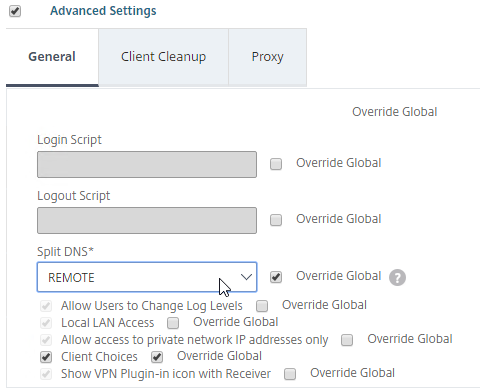The width and height of the screenshot is (480, 390).
Task: Open the Split DNS dropdown arrow
Action: (246, 277)
